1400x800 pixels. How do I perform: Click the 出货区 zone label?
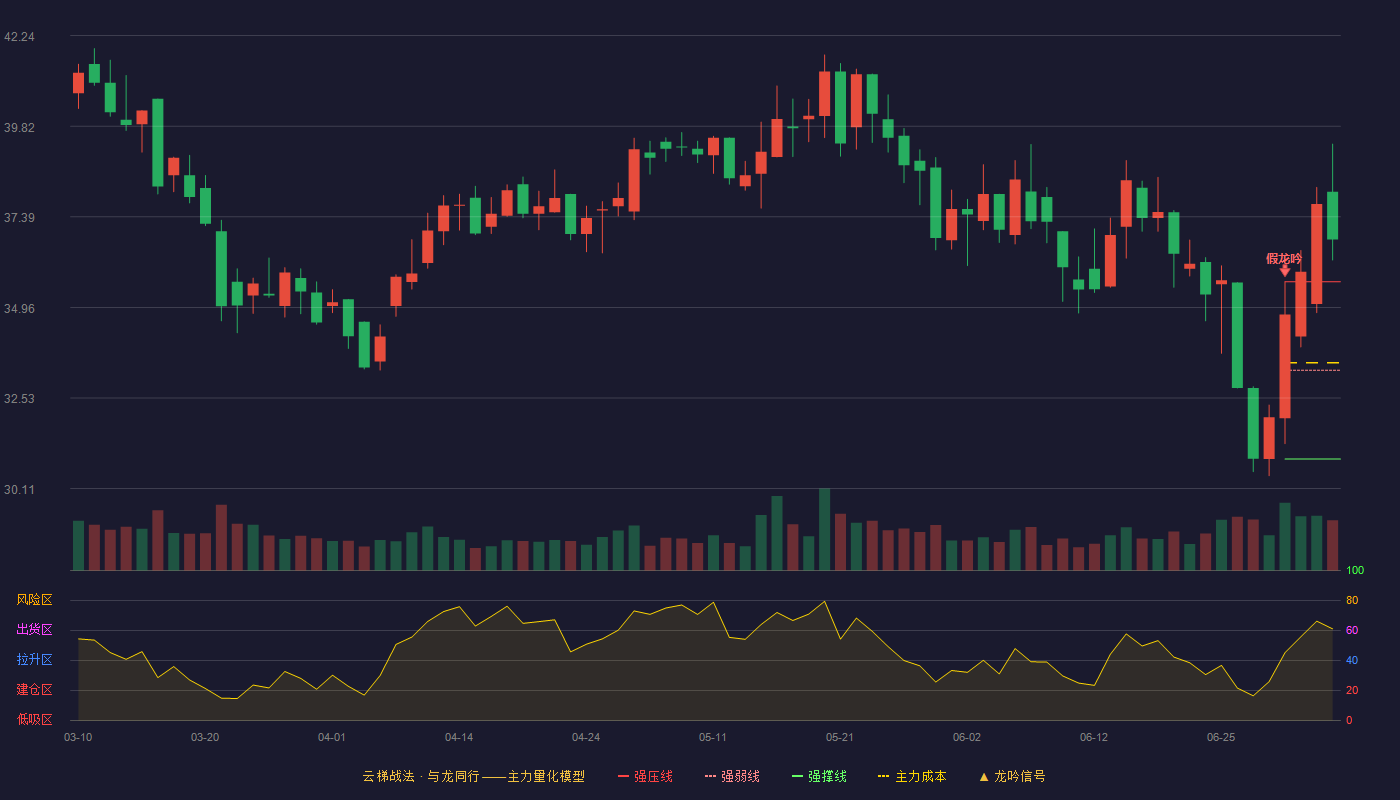click(x=34, y=630)
